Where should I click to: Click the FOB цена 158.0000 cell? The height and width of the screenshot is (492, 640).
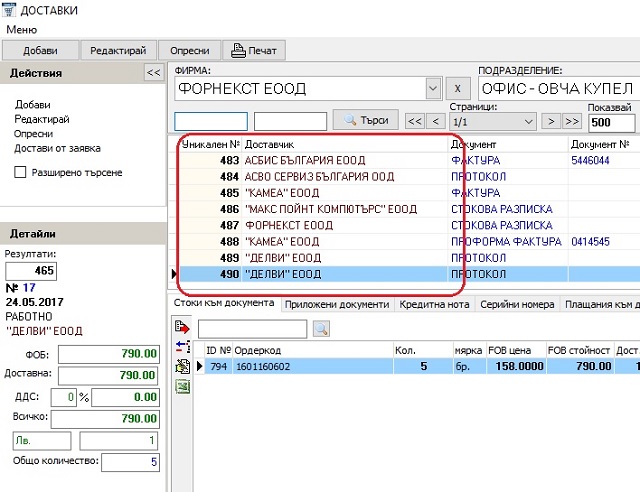[x=516, y=366]
